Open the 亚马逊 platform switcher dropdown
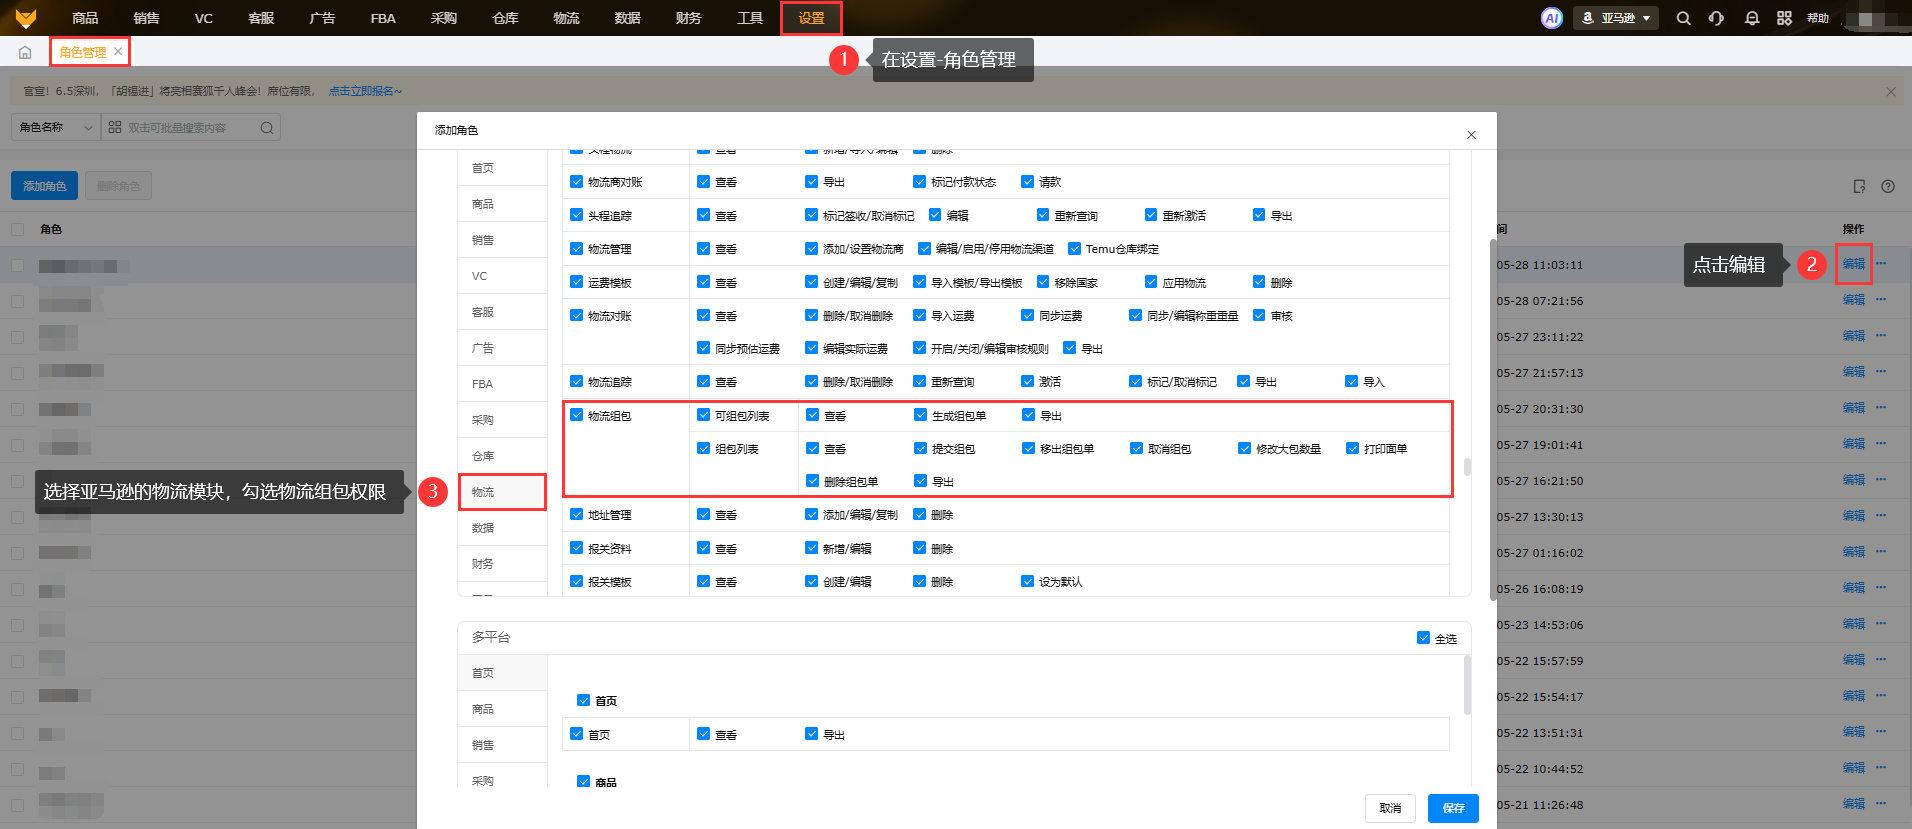This screenshot has height=829, width=1912. click(1616, 18)
